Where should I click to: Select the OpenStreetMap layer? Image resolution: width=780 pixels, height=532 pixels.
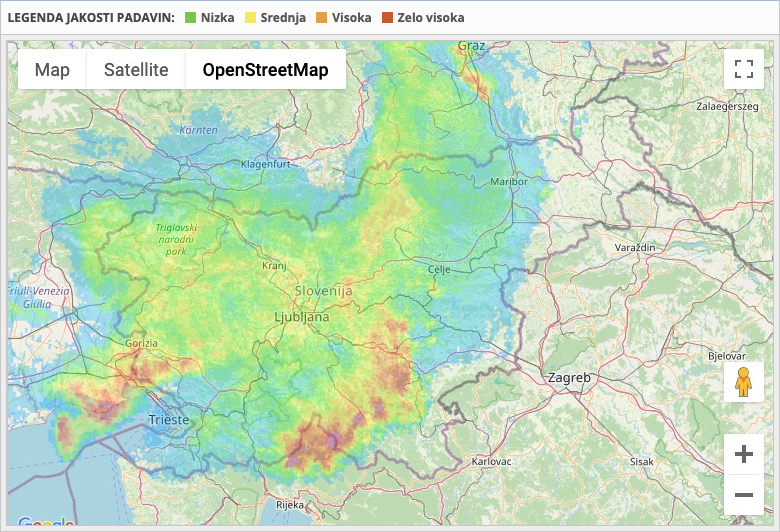point(265,70)
